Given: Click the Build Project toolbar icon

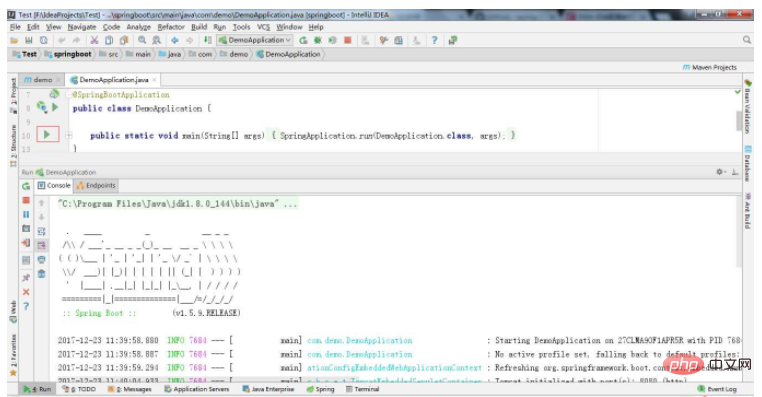Looking at the screenshot, I should 208,40.
